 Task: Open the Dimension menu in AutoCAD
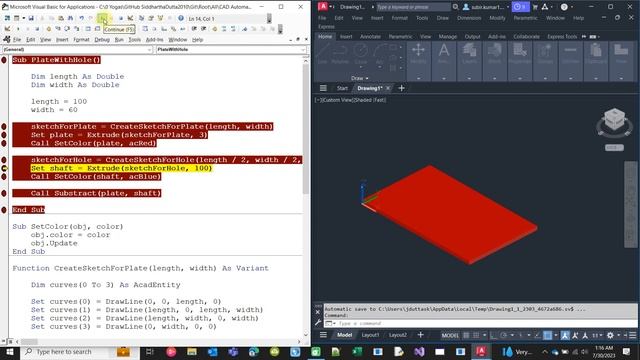pos(469,18)
